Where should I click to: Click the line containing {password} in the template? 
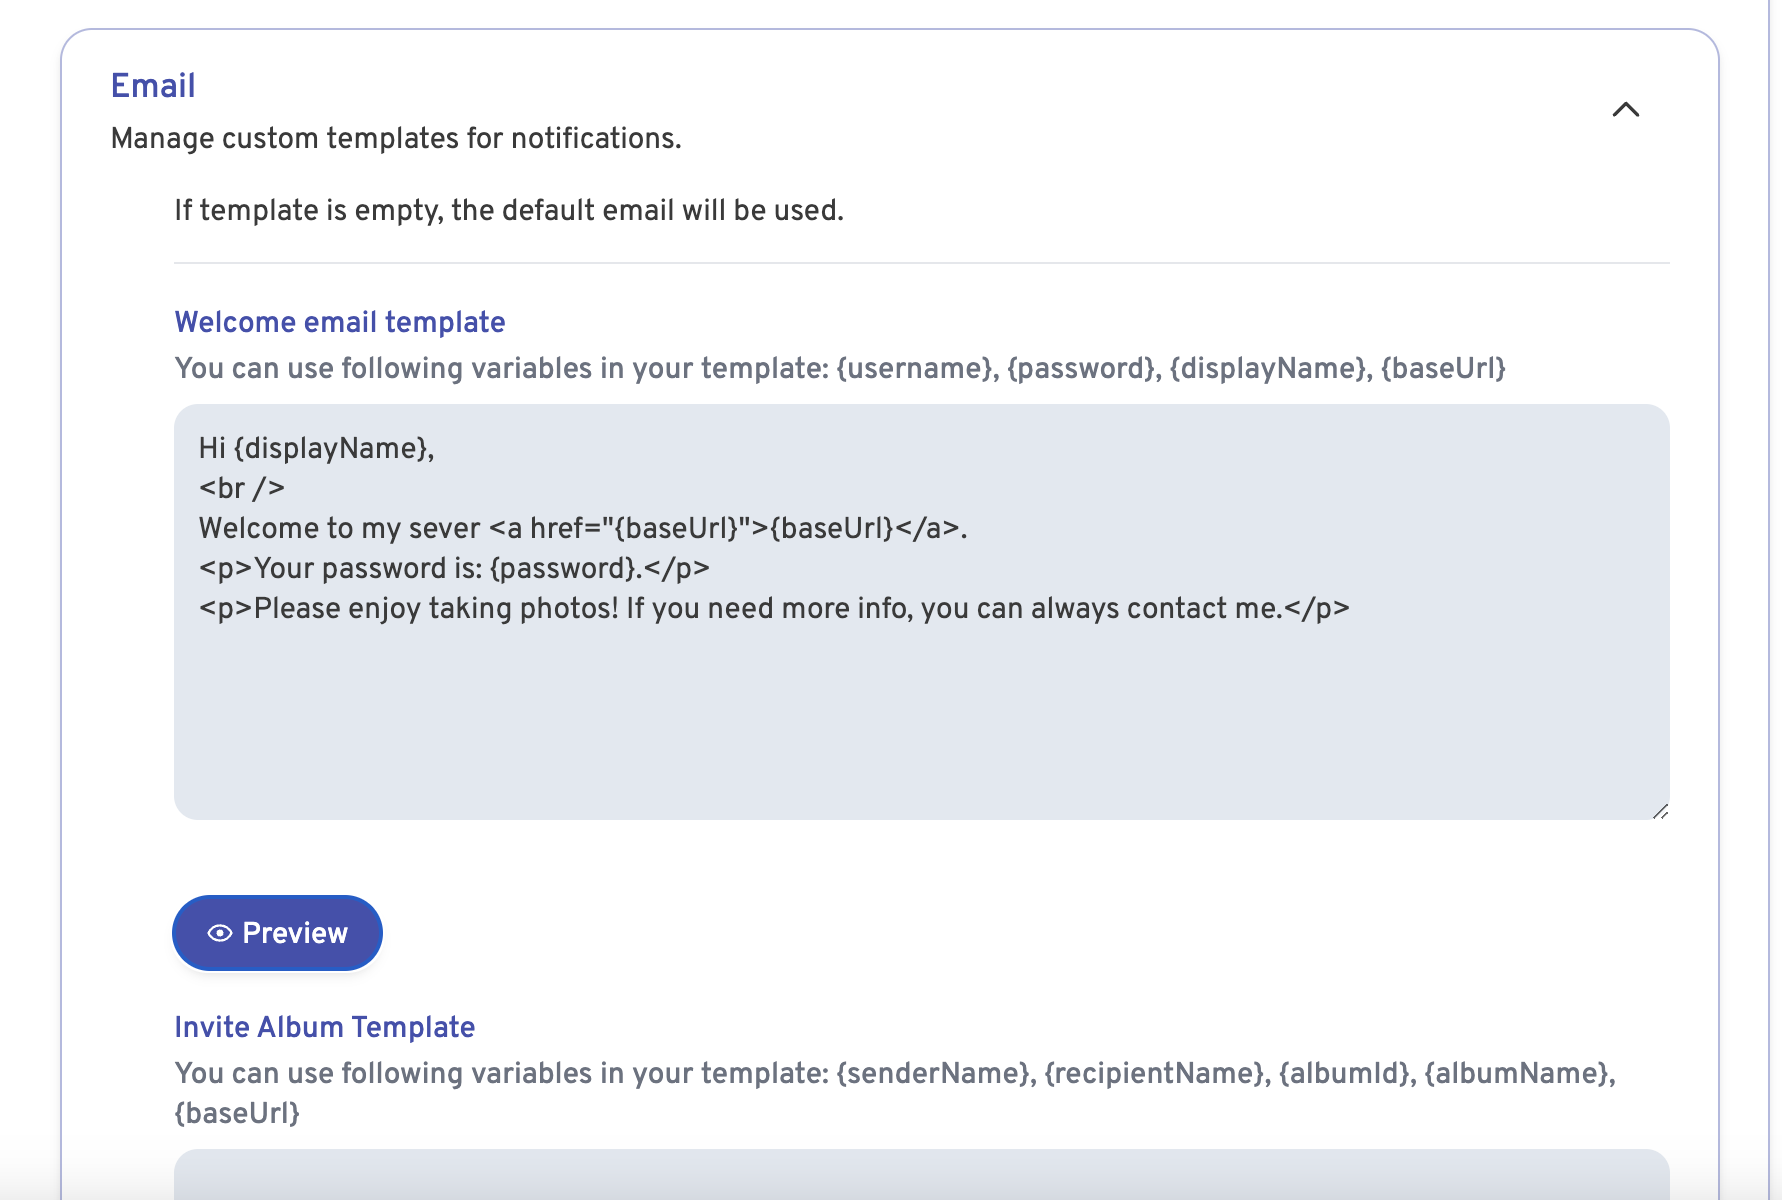(x=455, y=568)
